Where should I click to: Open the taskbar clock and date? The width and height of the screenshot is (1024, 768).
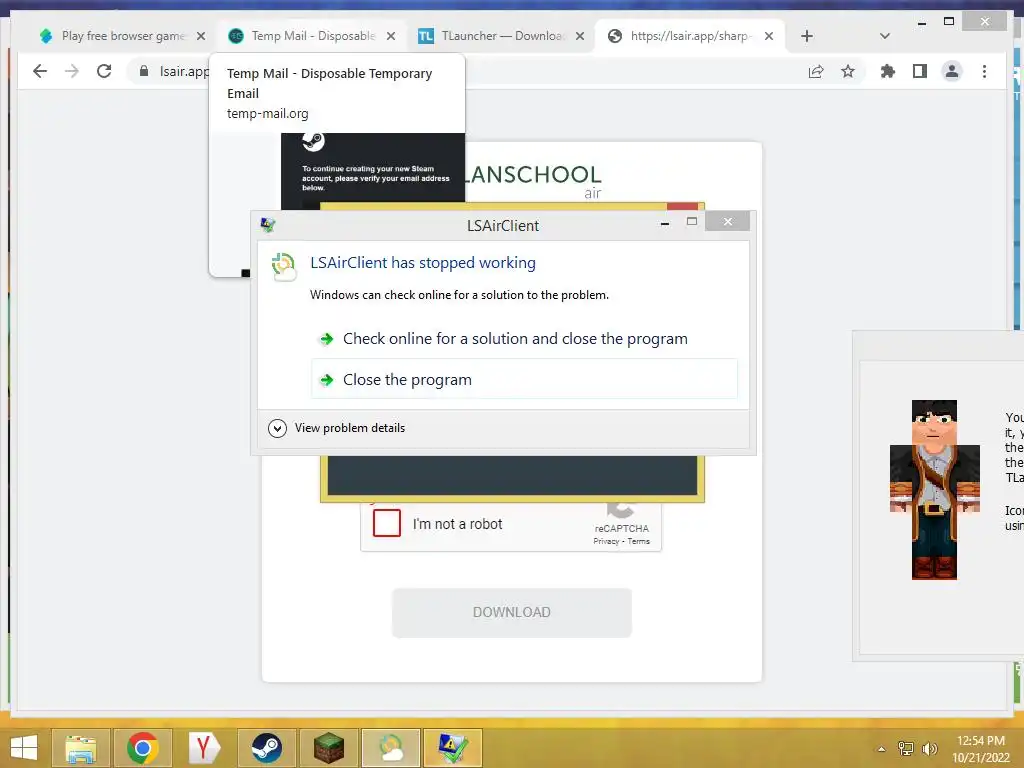coord(981,748)
